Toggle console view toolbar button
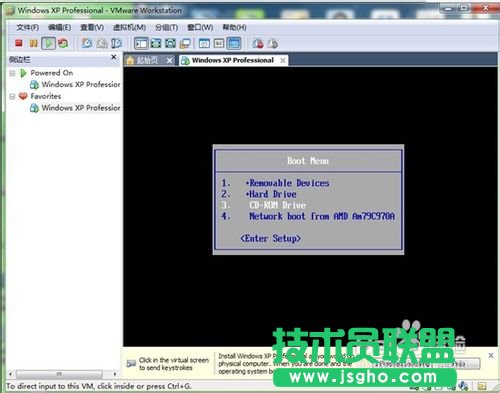This screenshot has width=500, height=393. 233,43
